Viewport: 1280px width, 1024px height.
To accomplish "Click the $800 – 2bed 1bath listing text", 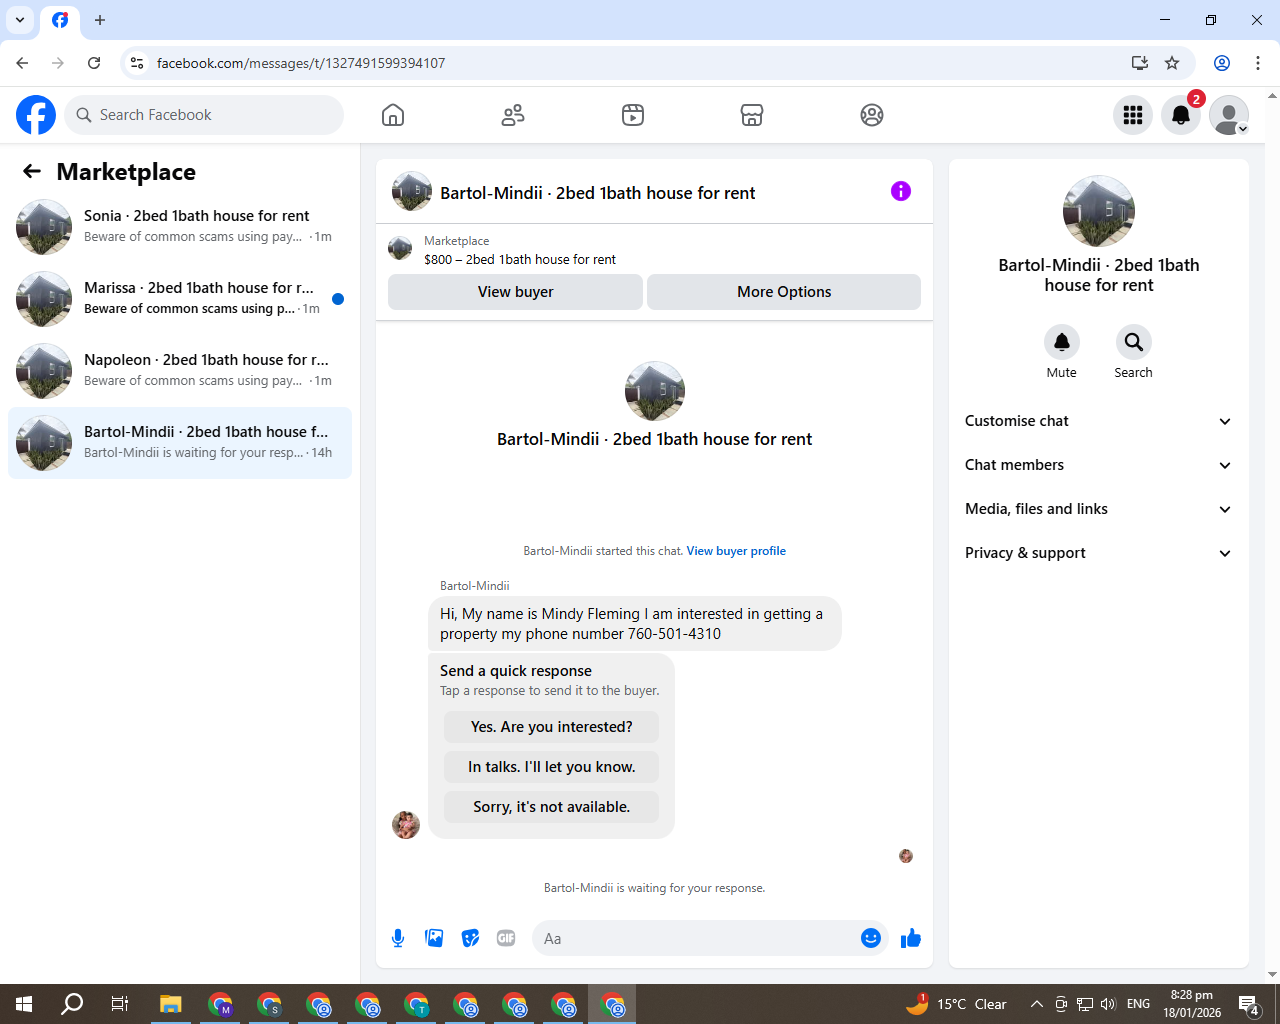I will [x=520, y=259].
